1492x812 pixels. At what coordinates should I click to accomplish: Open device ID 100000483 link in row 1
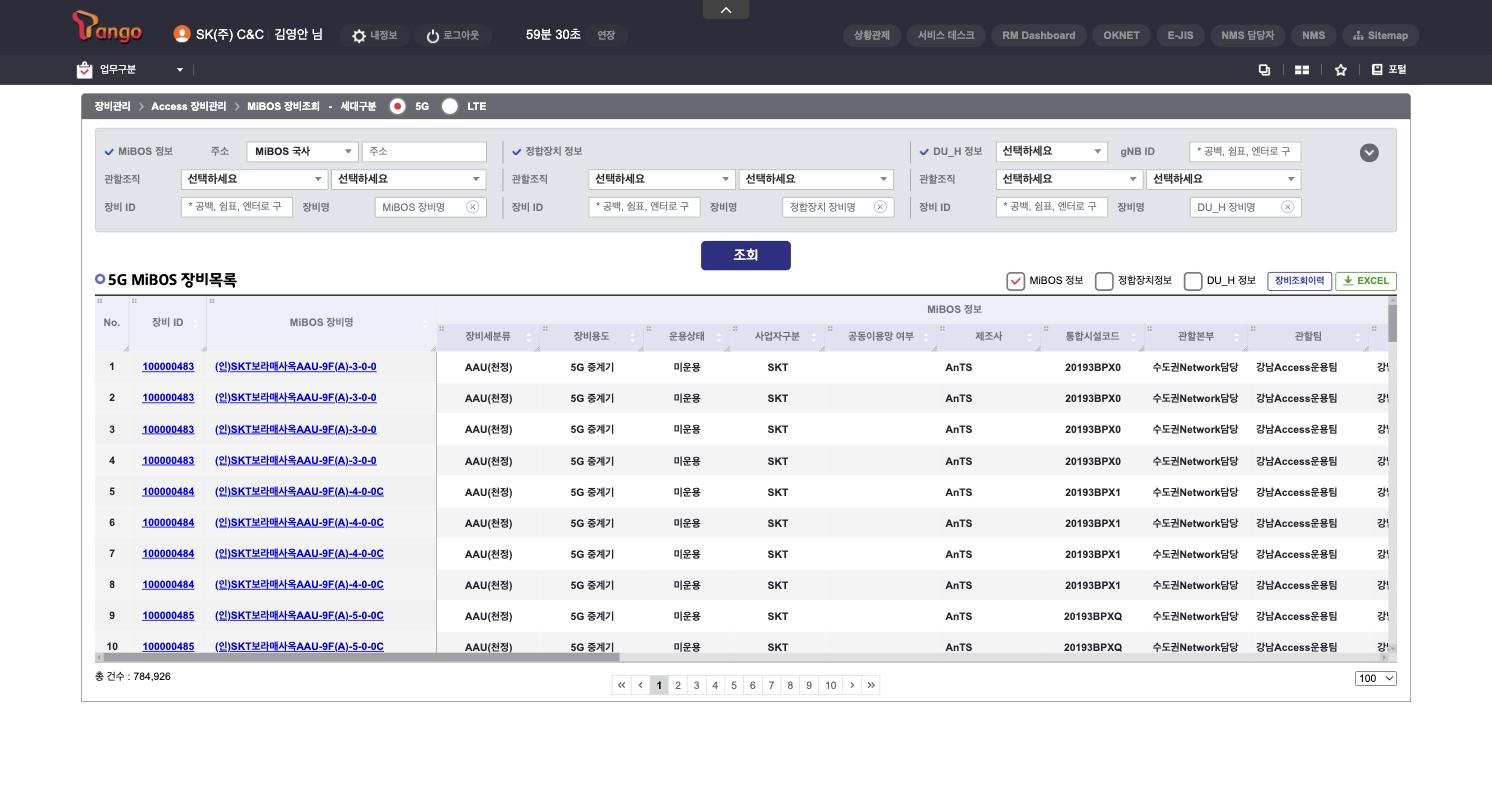(168, 367)
